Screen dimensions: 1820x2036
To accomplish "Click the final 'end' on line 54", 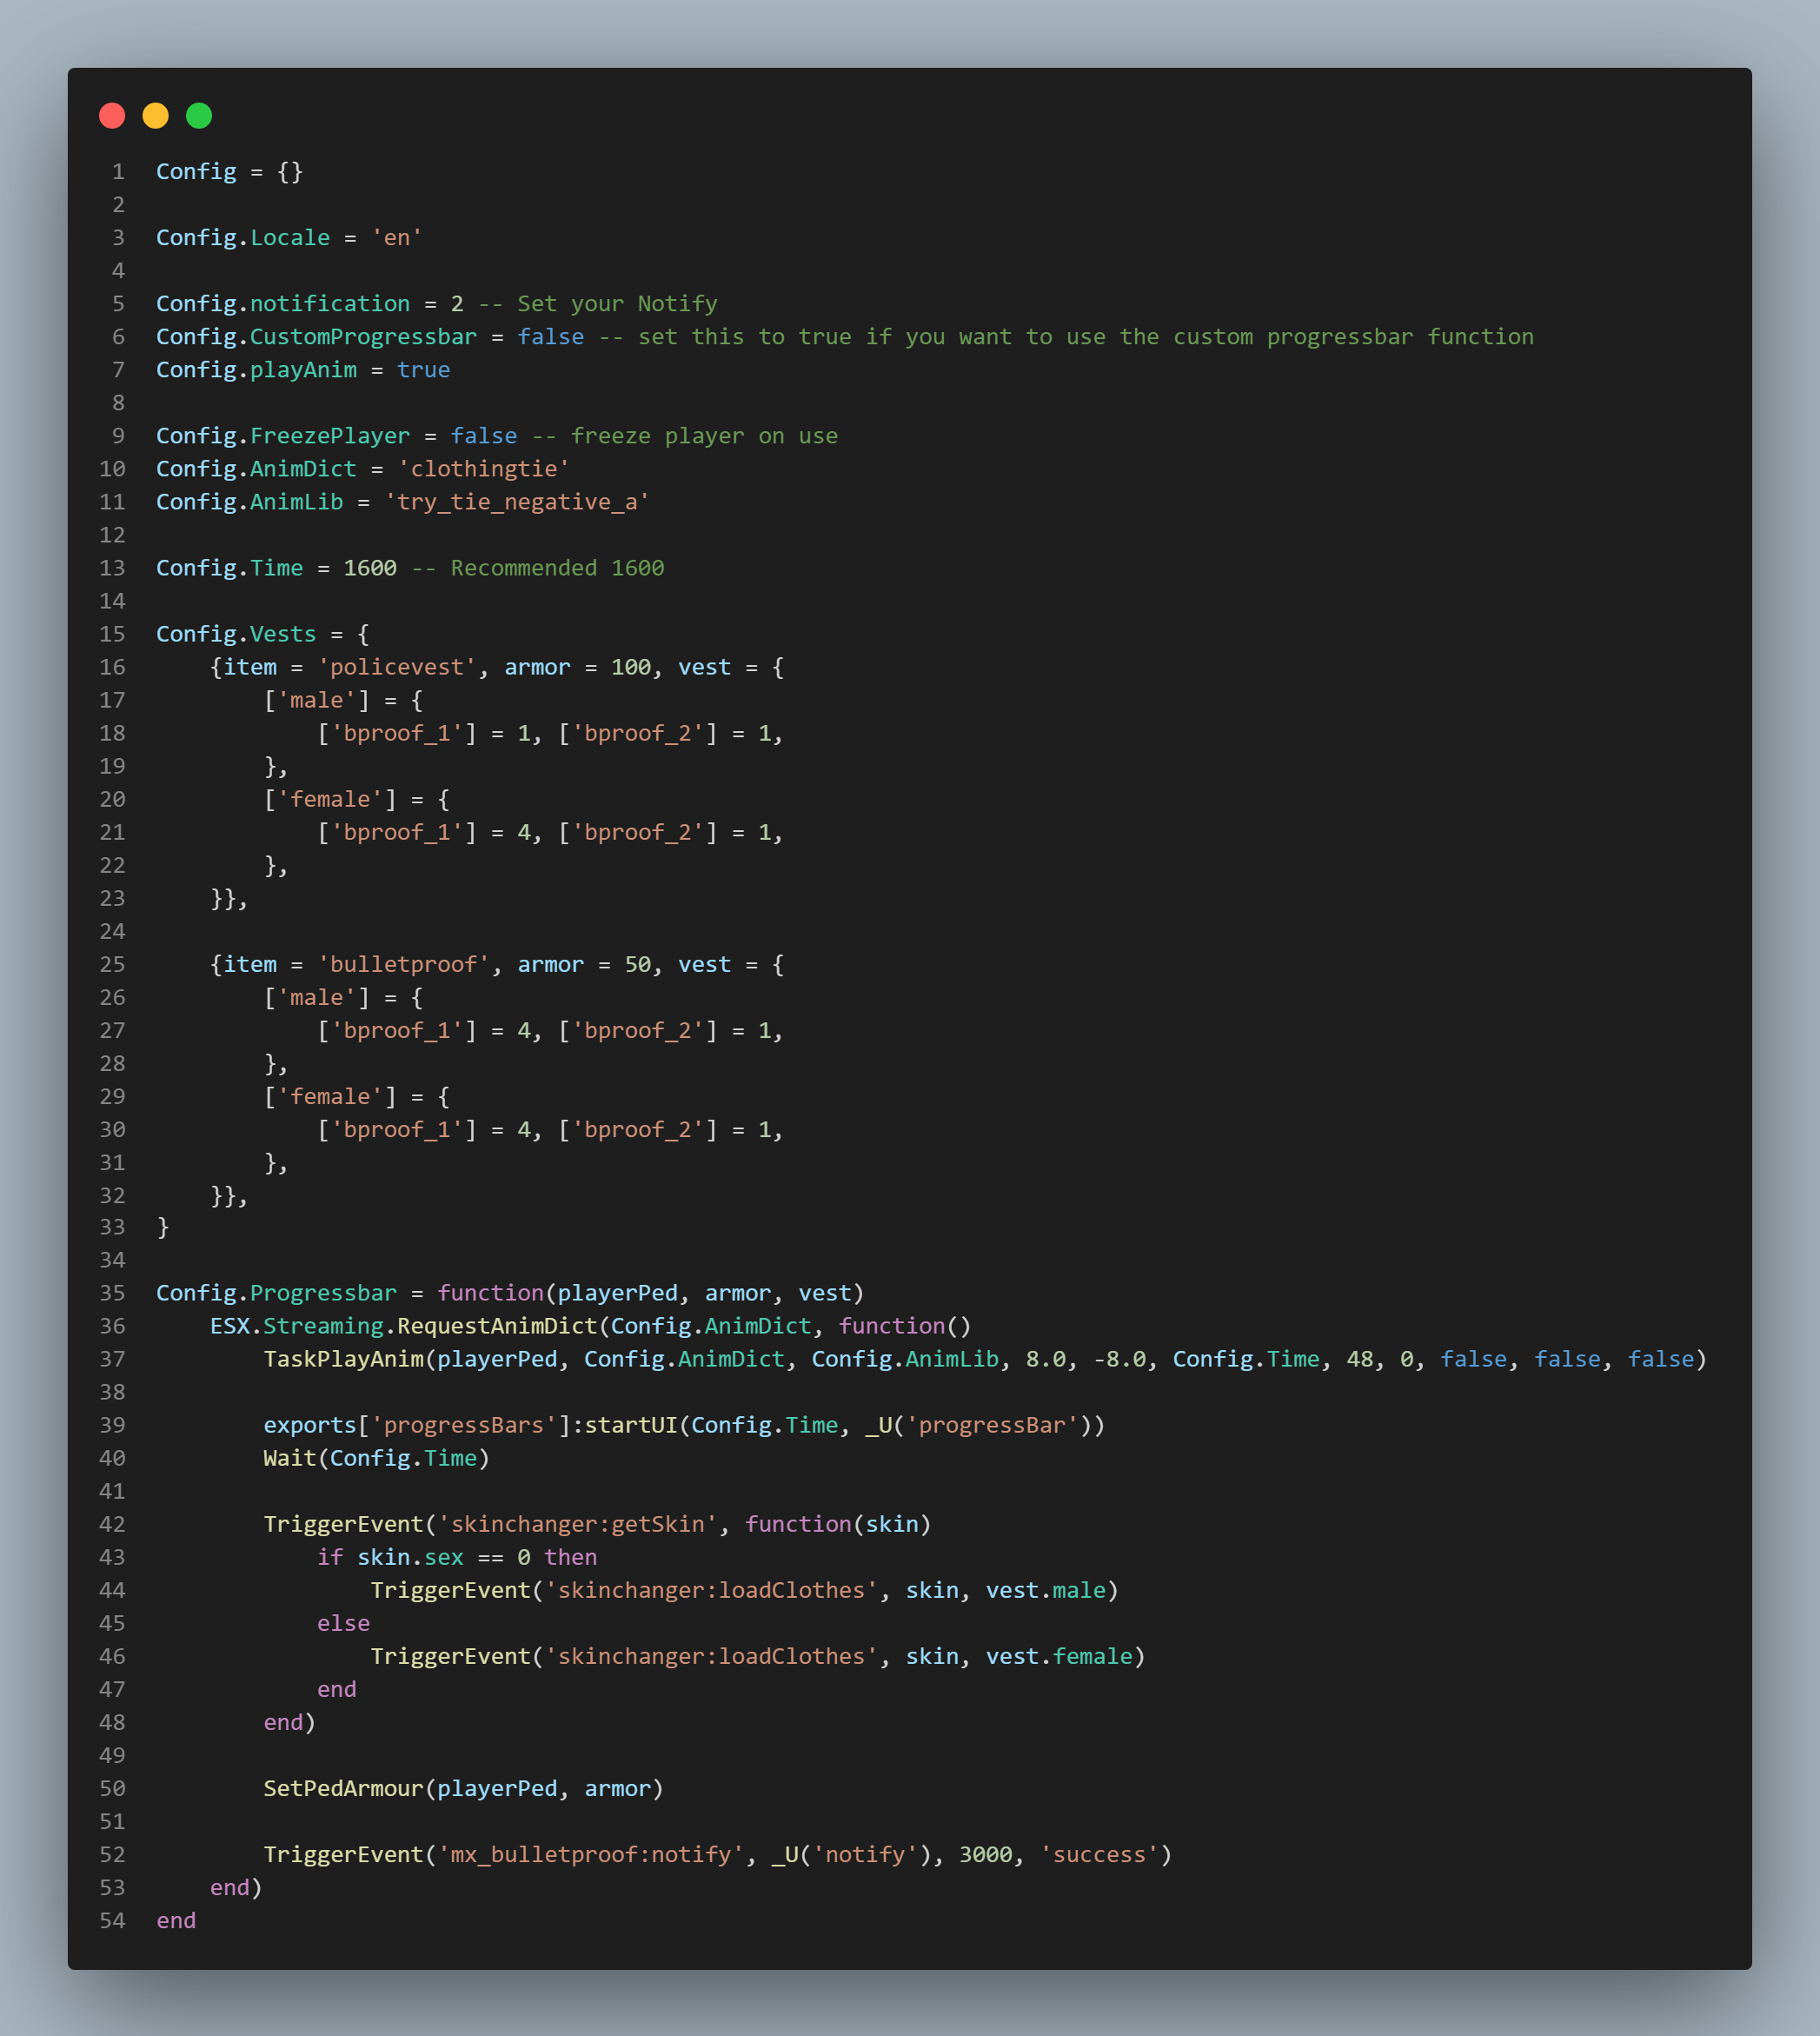I will (x=176, y=1919).
